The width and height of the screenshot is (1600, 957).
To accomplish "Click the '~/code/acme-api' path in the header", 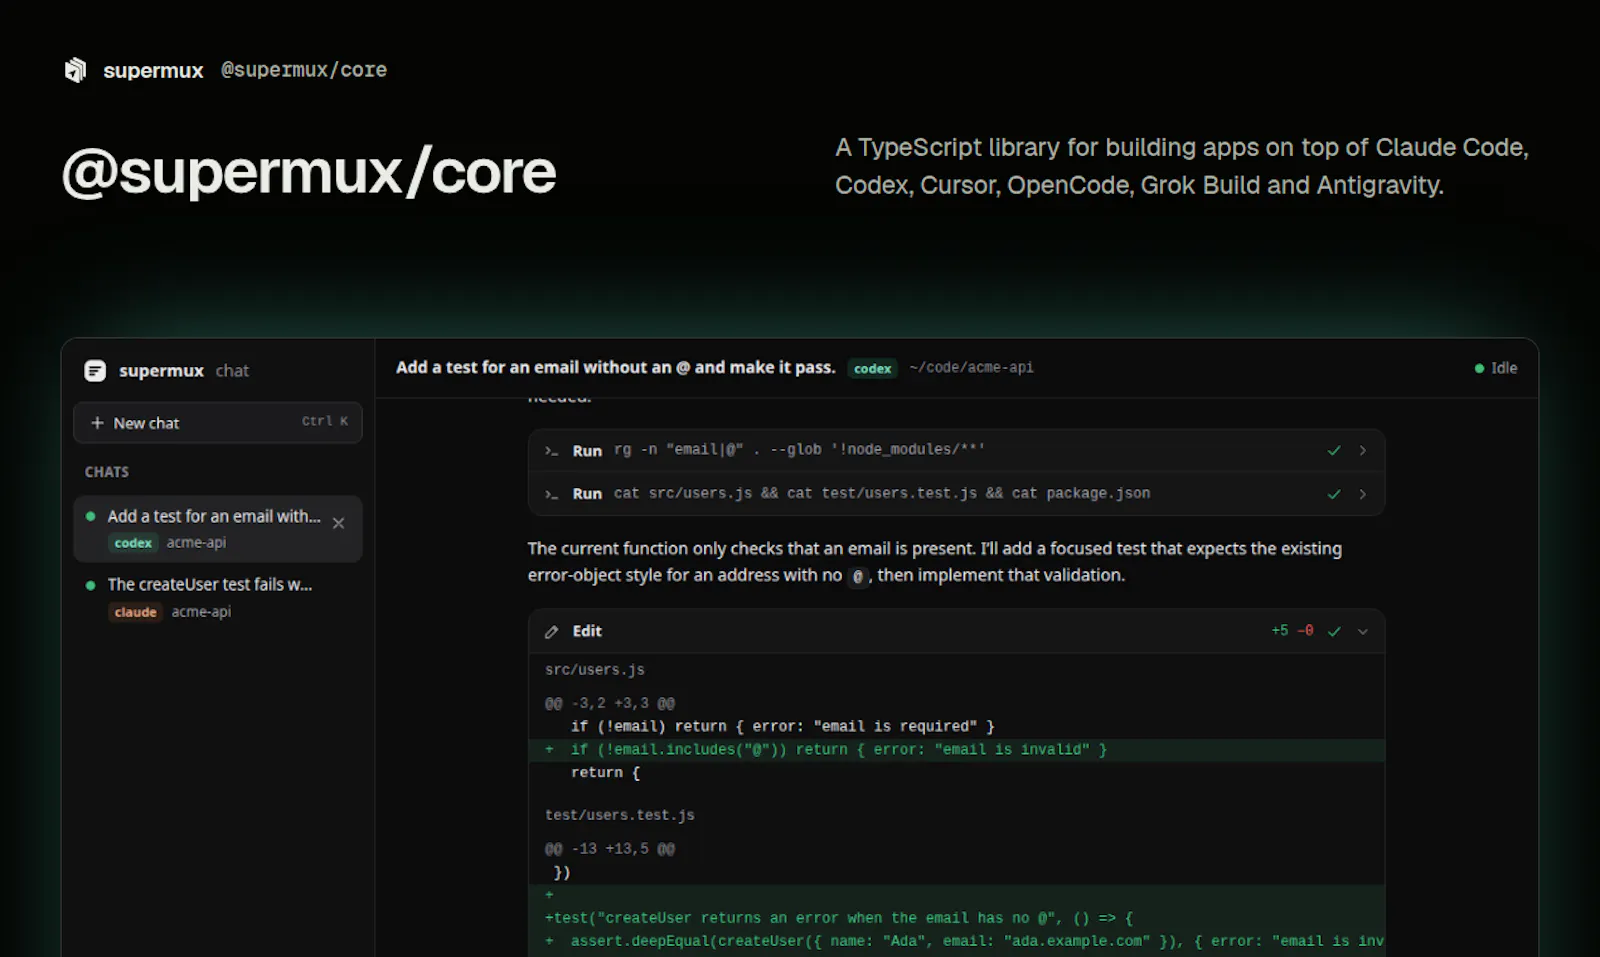I will pos(971,368).
